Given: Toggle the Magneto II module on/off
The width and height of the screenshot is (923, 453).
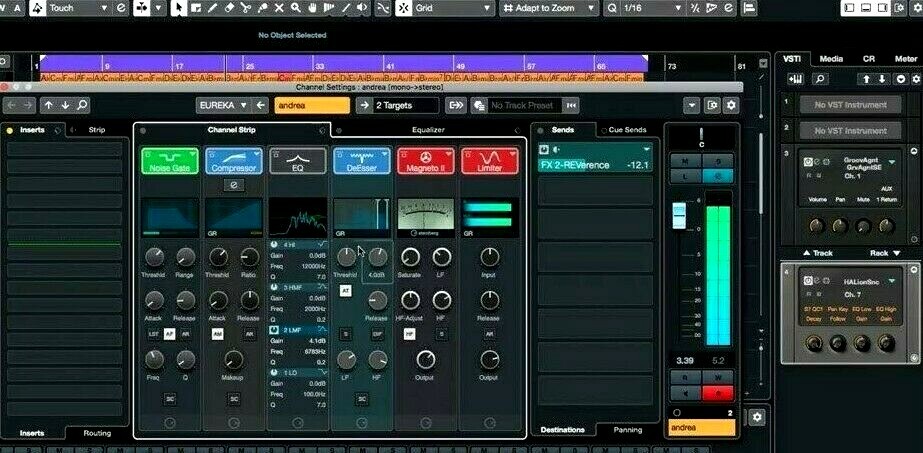Looking at the screenshot, I should tap(402, 154).
